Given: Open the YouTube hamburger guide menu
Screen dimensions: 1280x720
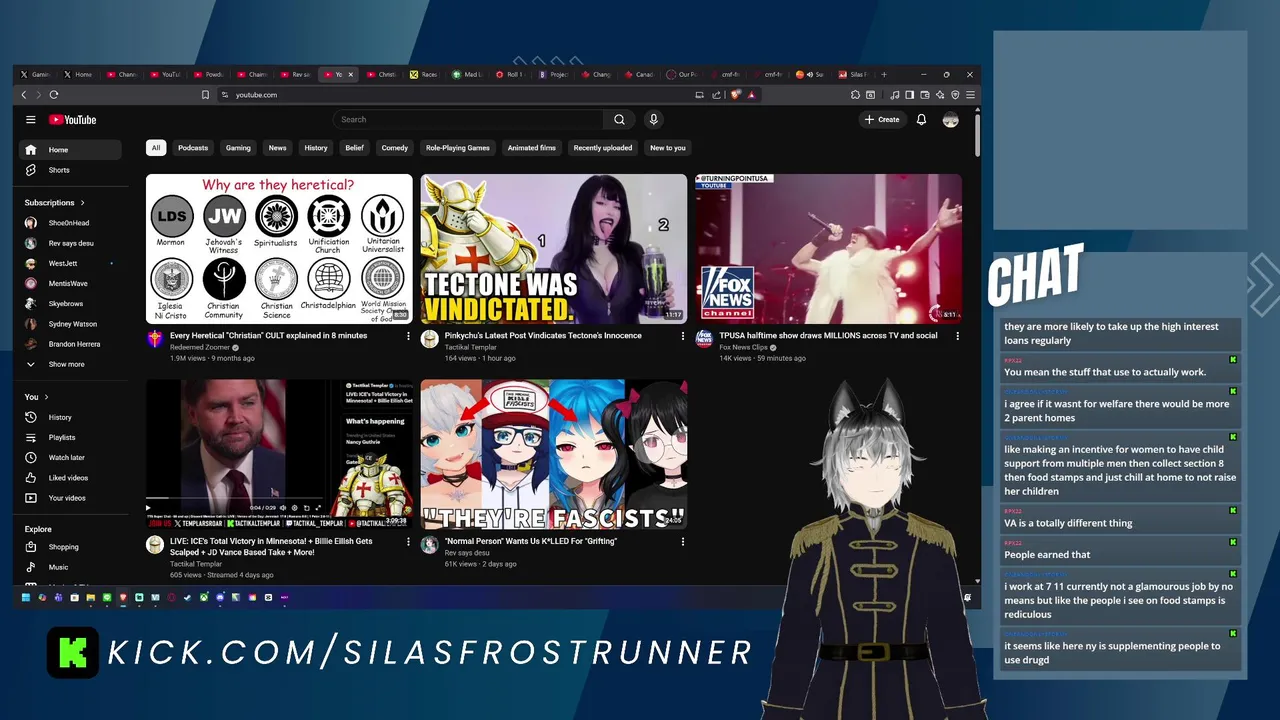Looking at the screenshot, I should 31,120.
